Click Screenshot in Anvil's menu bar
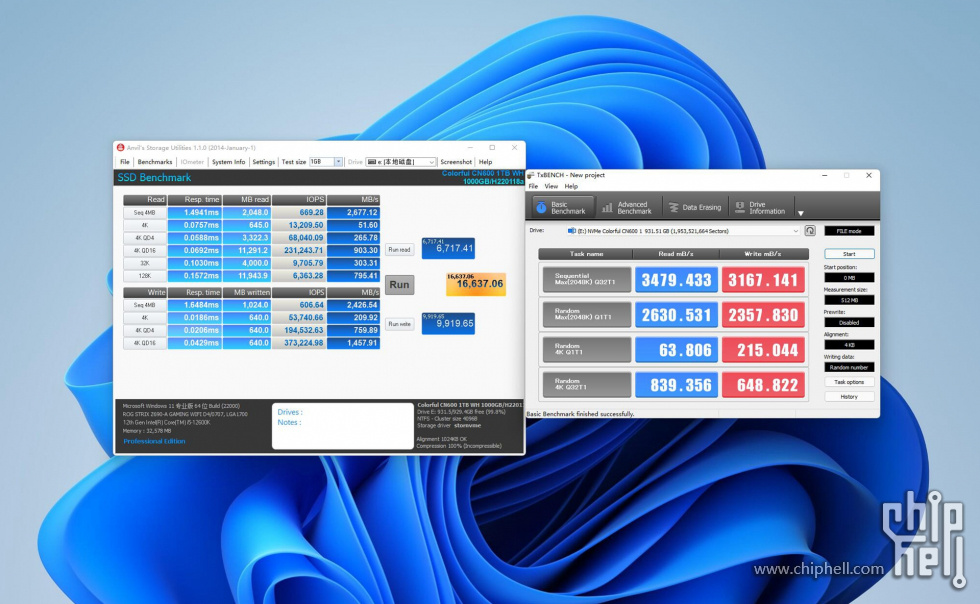Screen dimensions: 980x604 [x=456, y=162]
